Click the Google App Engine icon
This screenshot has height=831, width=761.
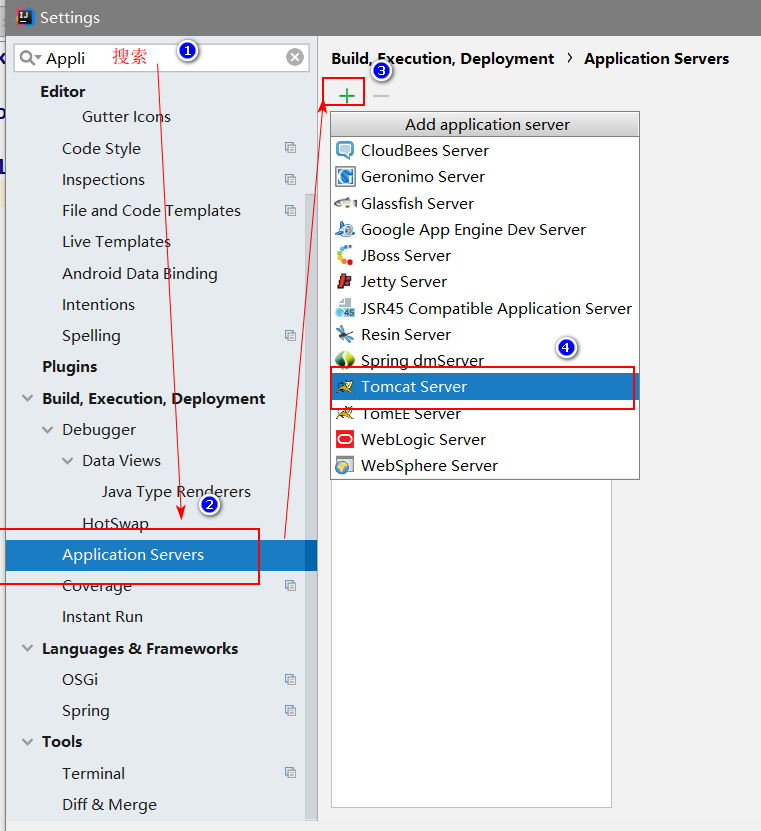345,229
